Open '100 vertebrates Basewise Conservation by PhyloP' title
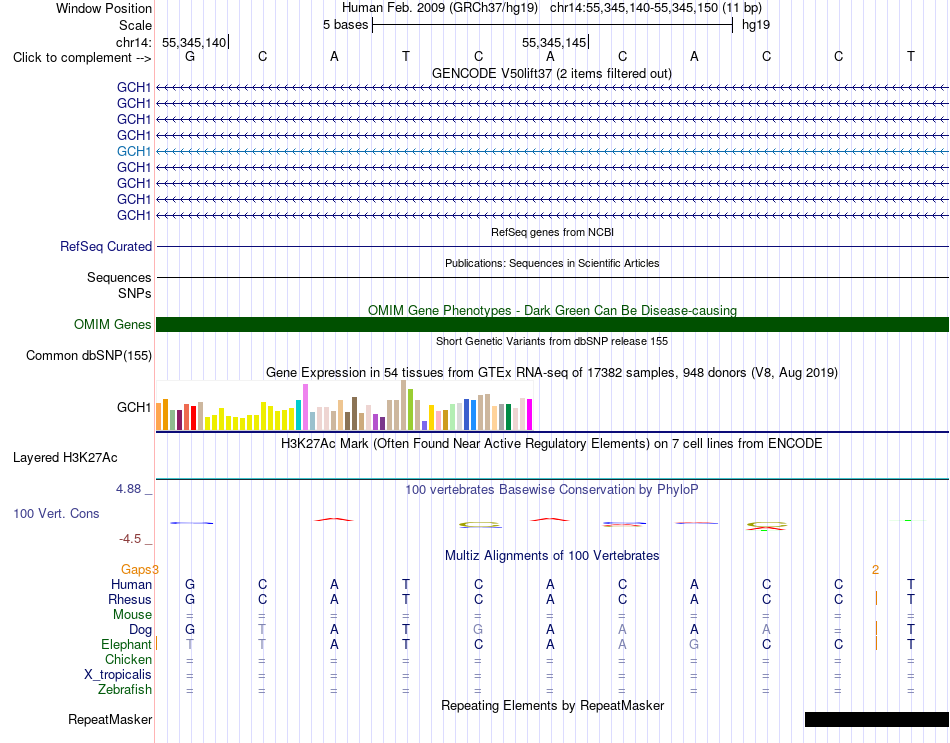 (552, 490)
